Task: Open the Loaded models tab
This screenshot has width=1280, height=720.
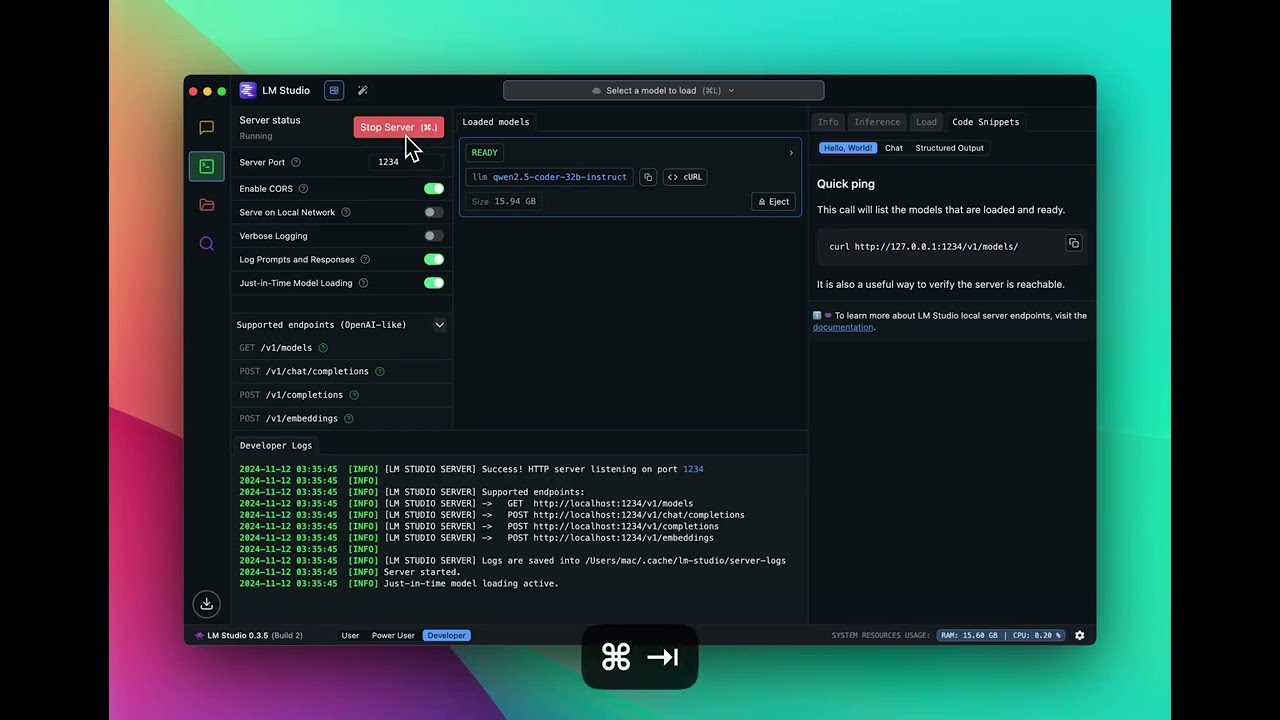Action: [x=496, y=122]
